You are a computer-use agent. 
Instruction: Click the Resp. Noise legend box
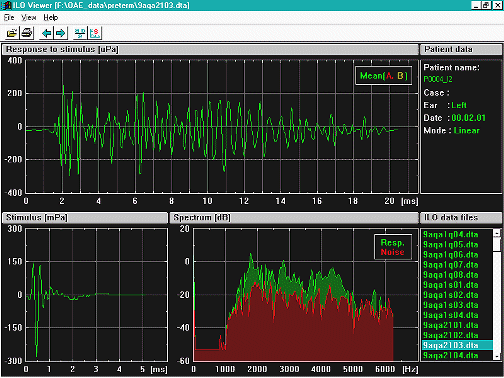(x=393, y=247)
